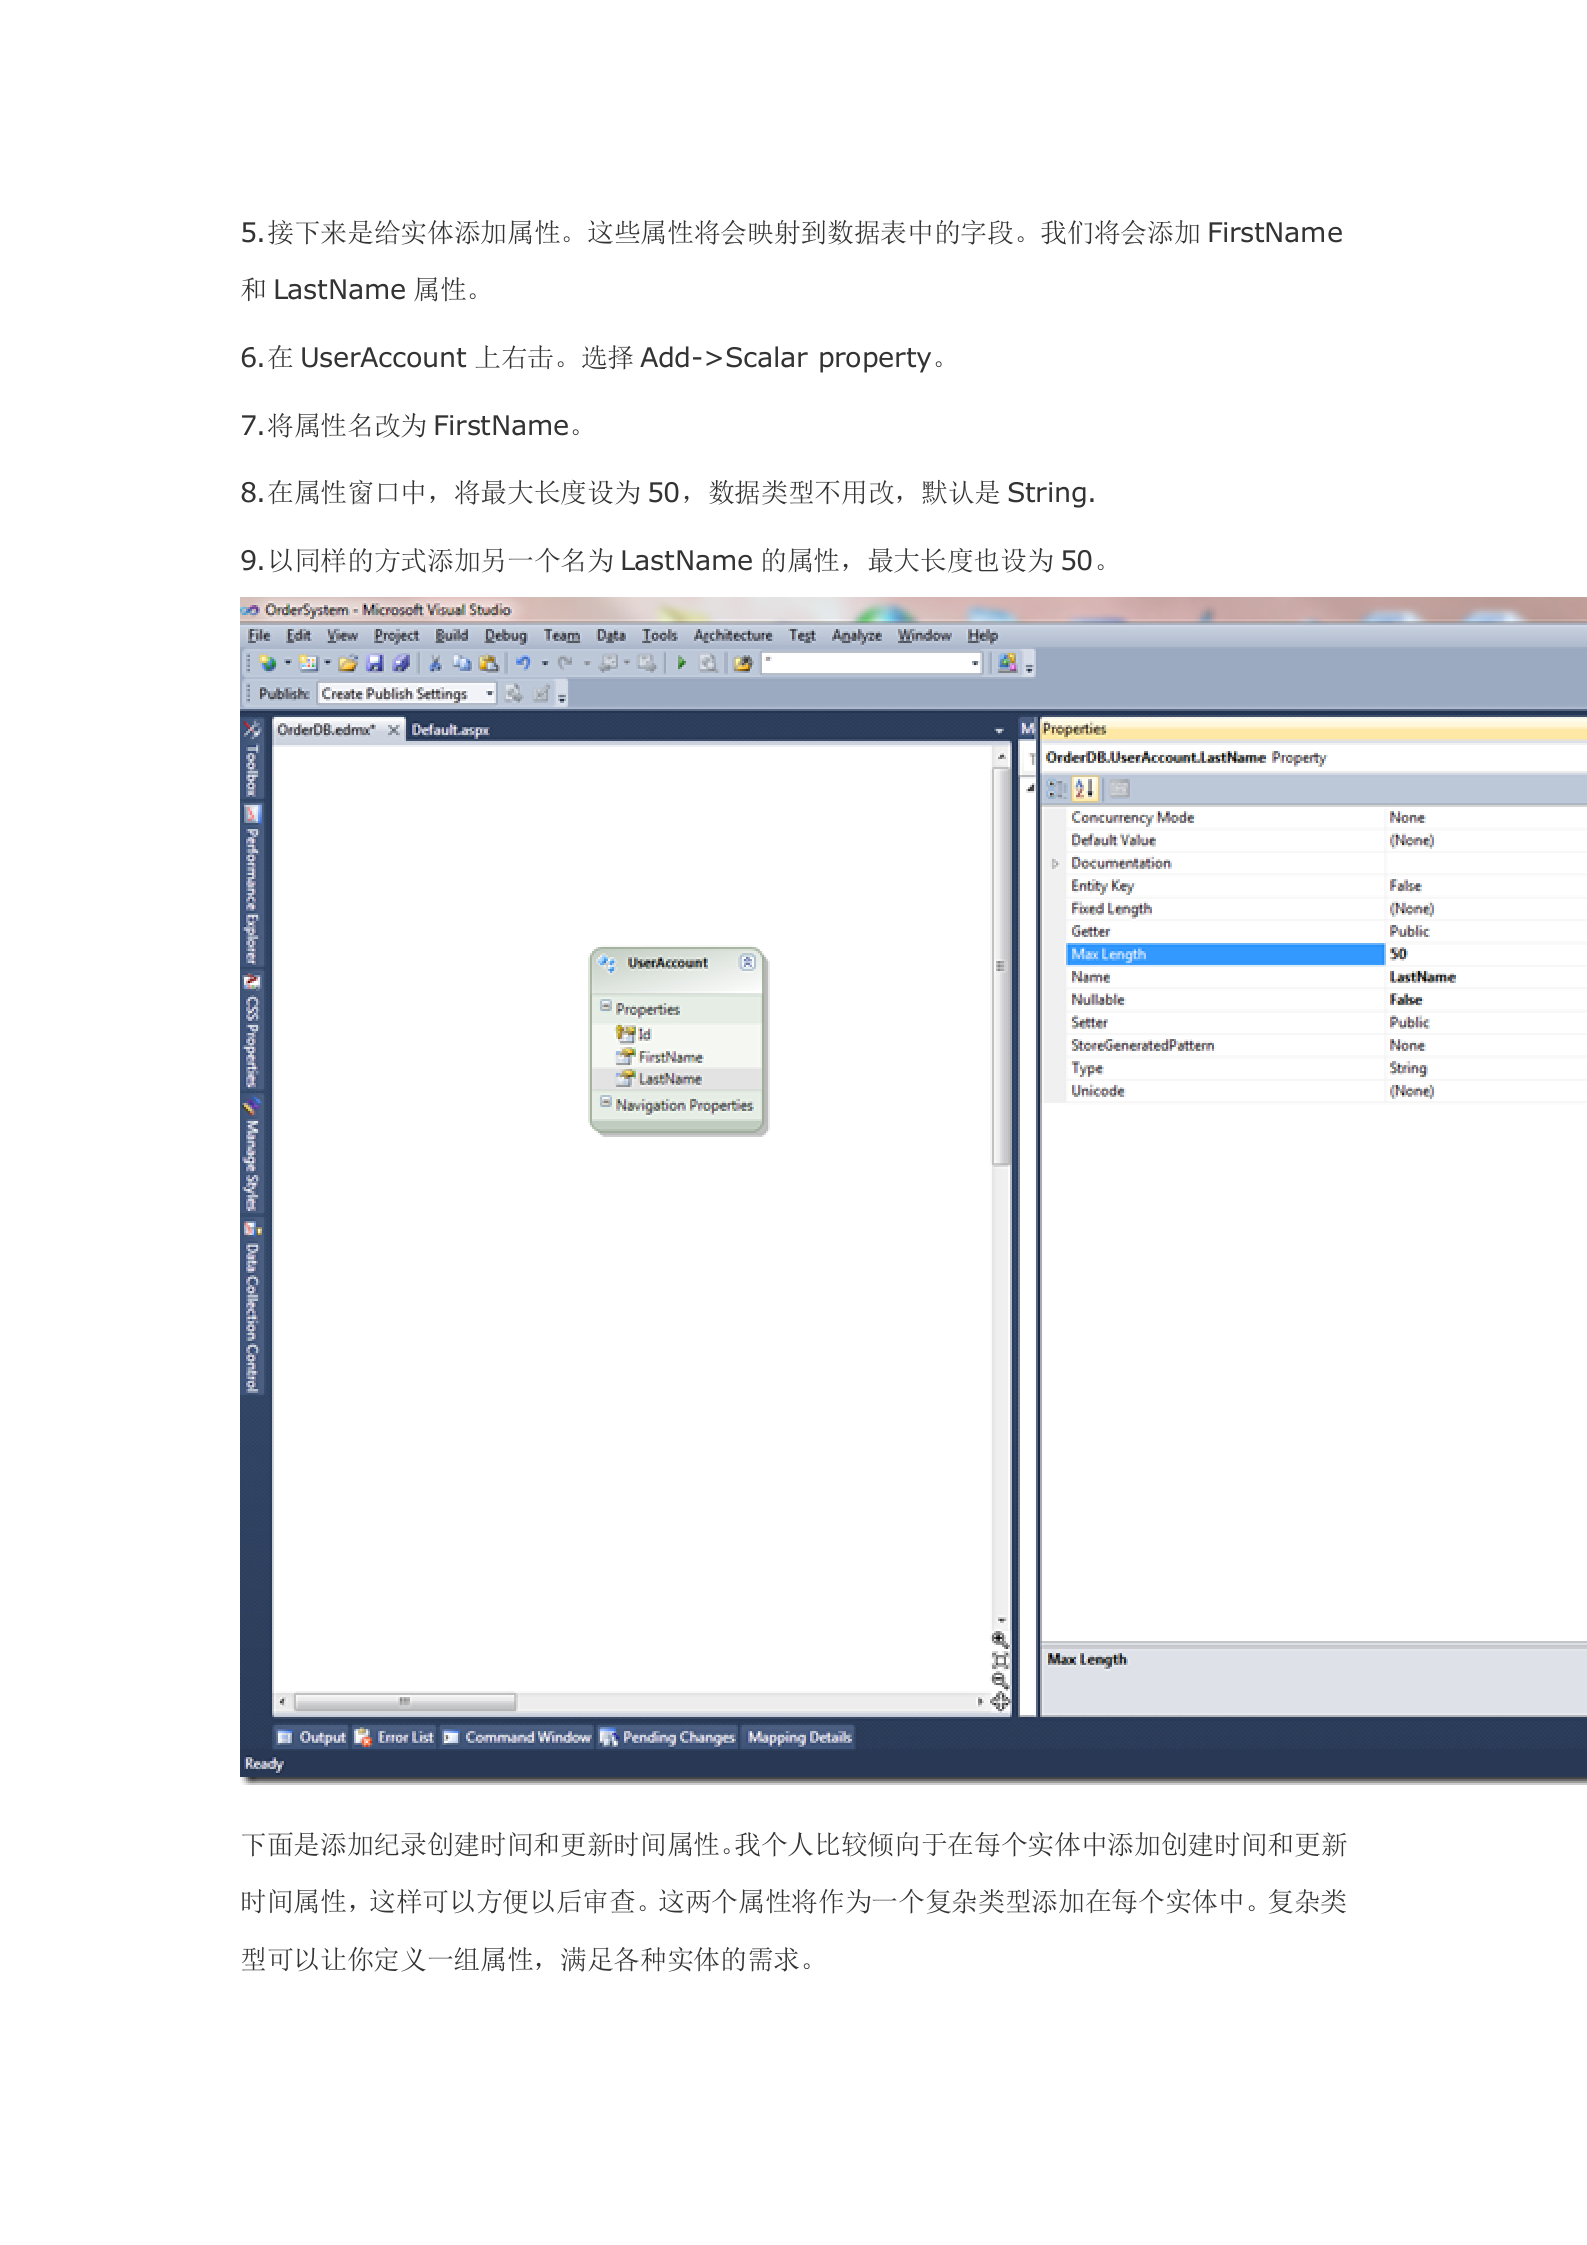Viewport: 1587px width, 2245px height.
Task: Click the Zoom In magnifier icon in designer
Action: click(x=1000, y=1640)
